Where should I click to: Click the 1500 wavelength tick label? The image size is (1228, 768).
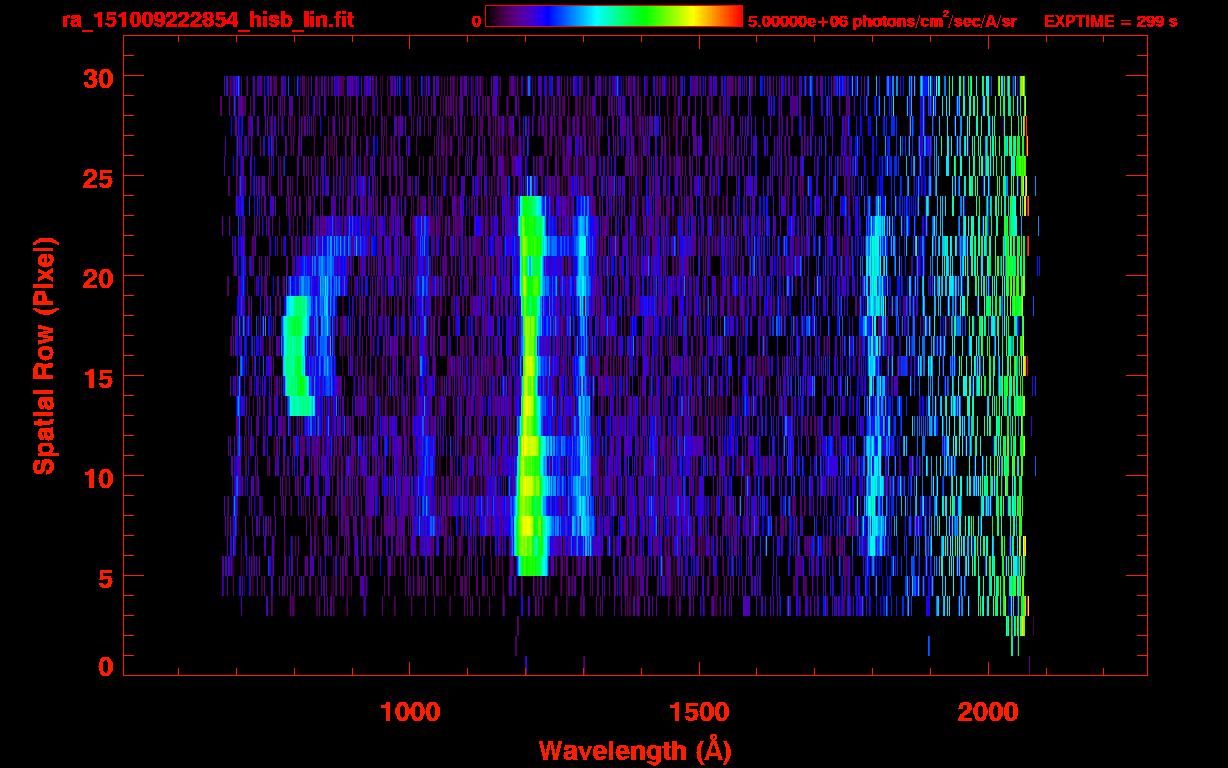pos(699,712)
